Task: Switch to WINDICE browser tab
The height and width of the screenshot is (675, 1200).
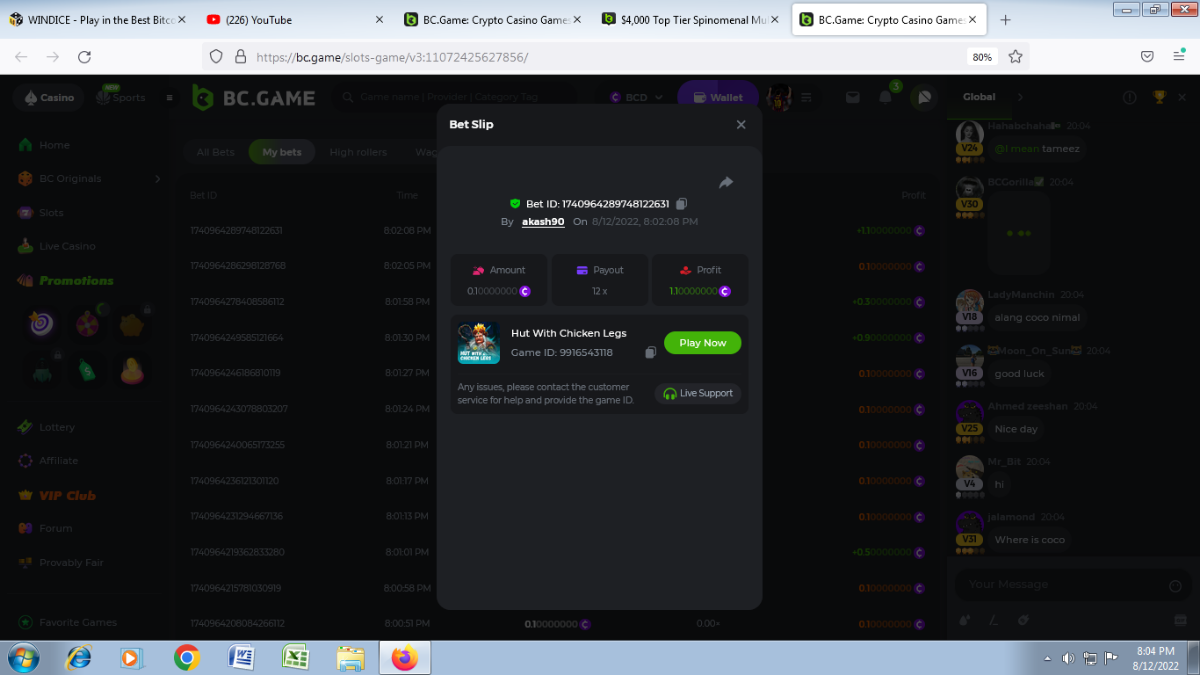Action: pyautogui.click(x=95, y=20)
